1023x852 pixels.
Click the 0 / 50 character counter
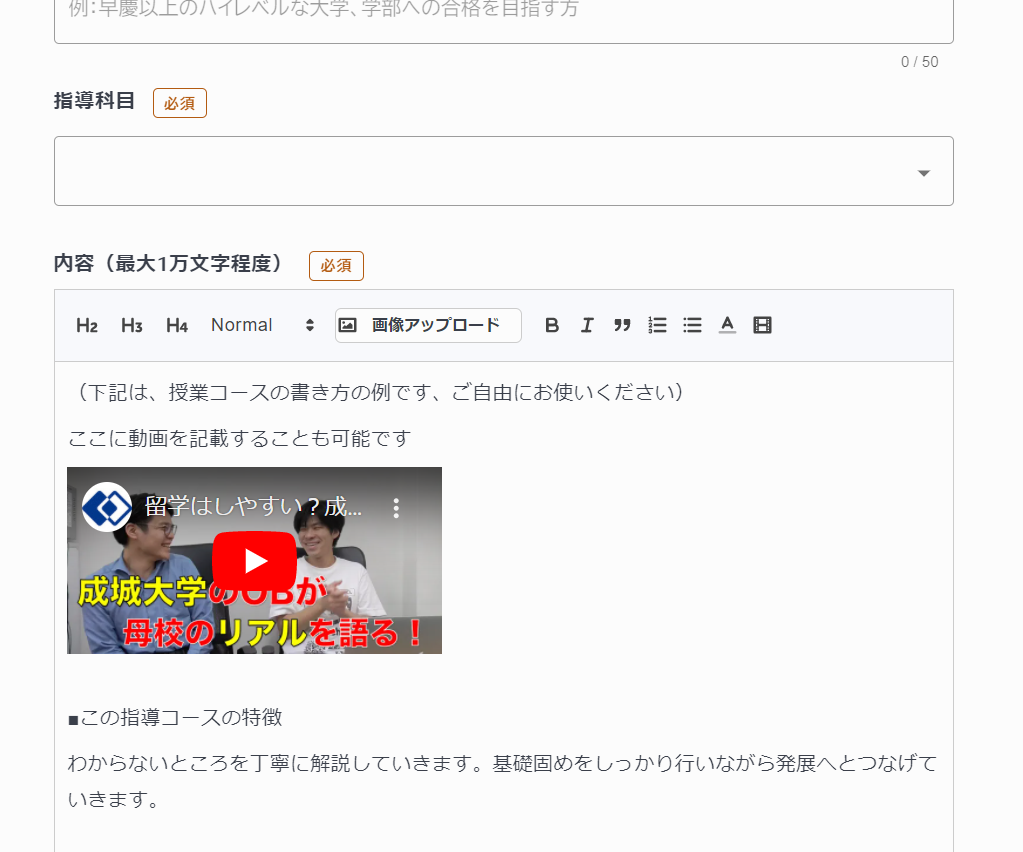pos(919,62)
